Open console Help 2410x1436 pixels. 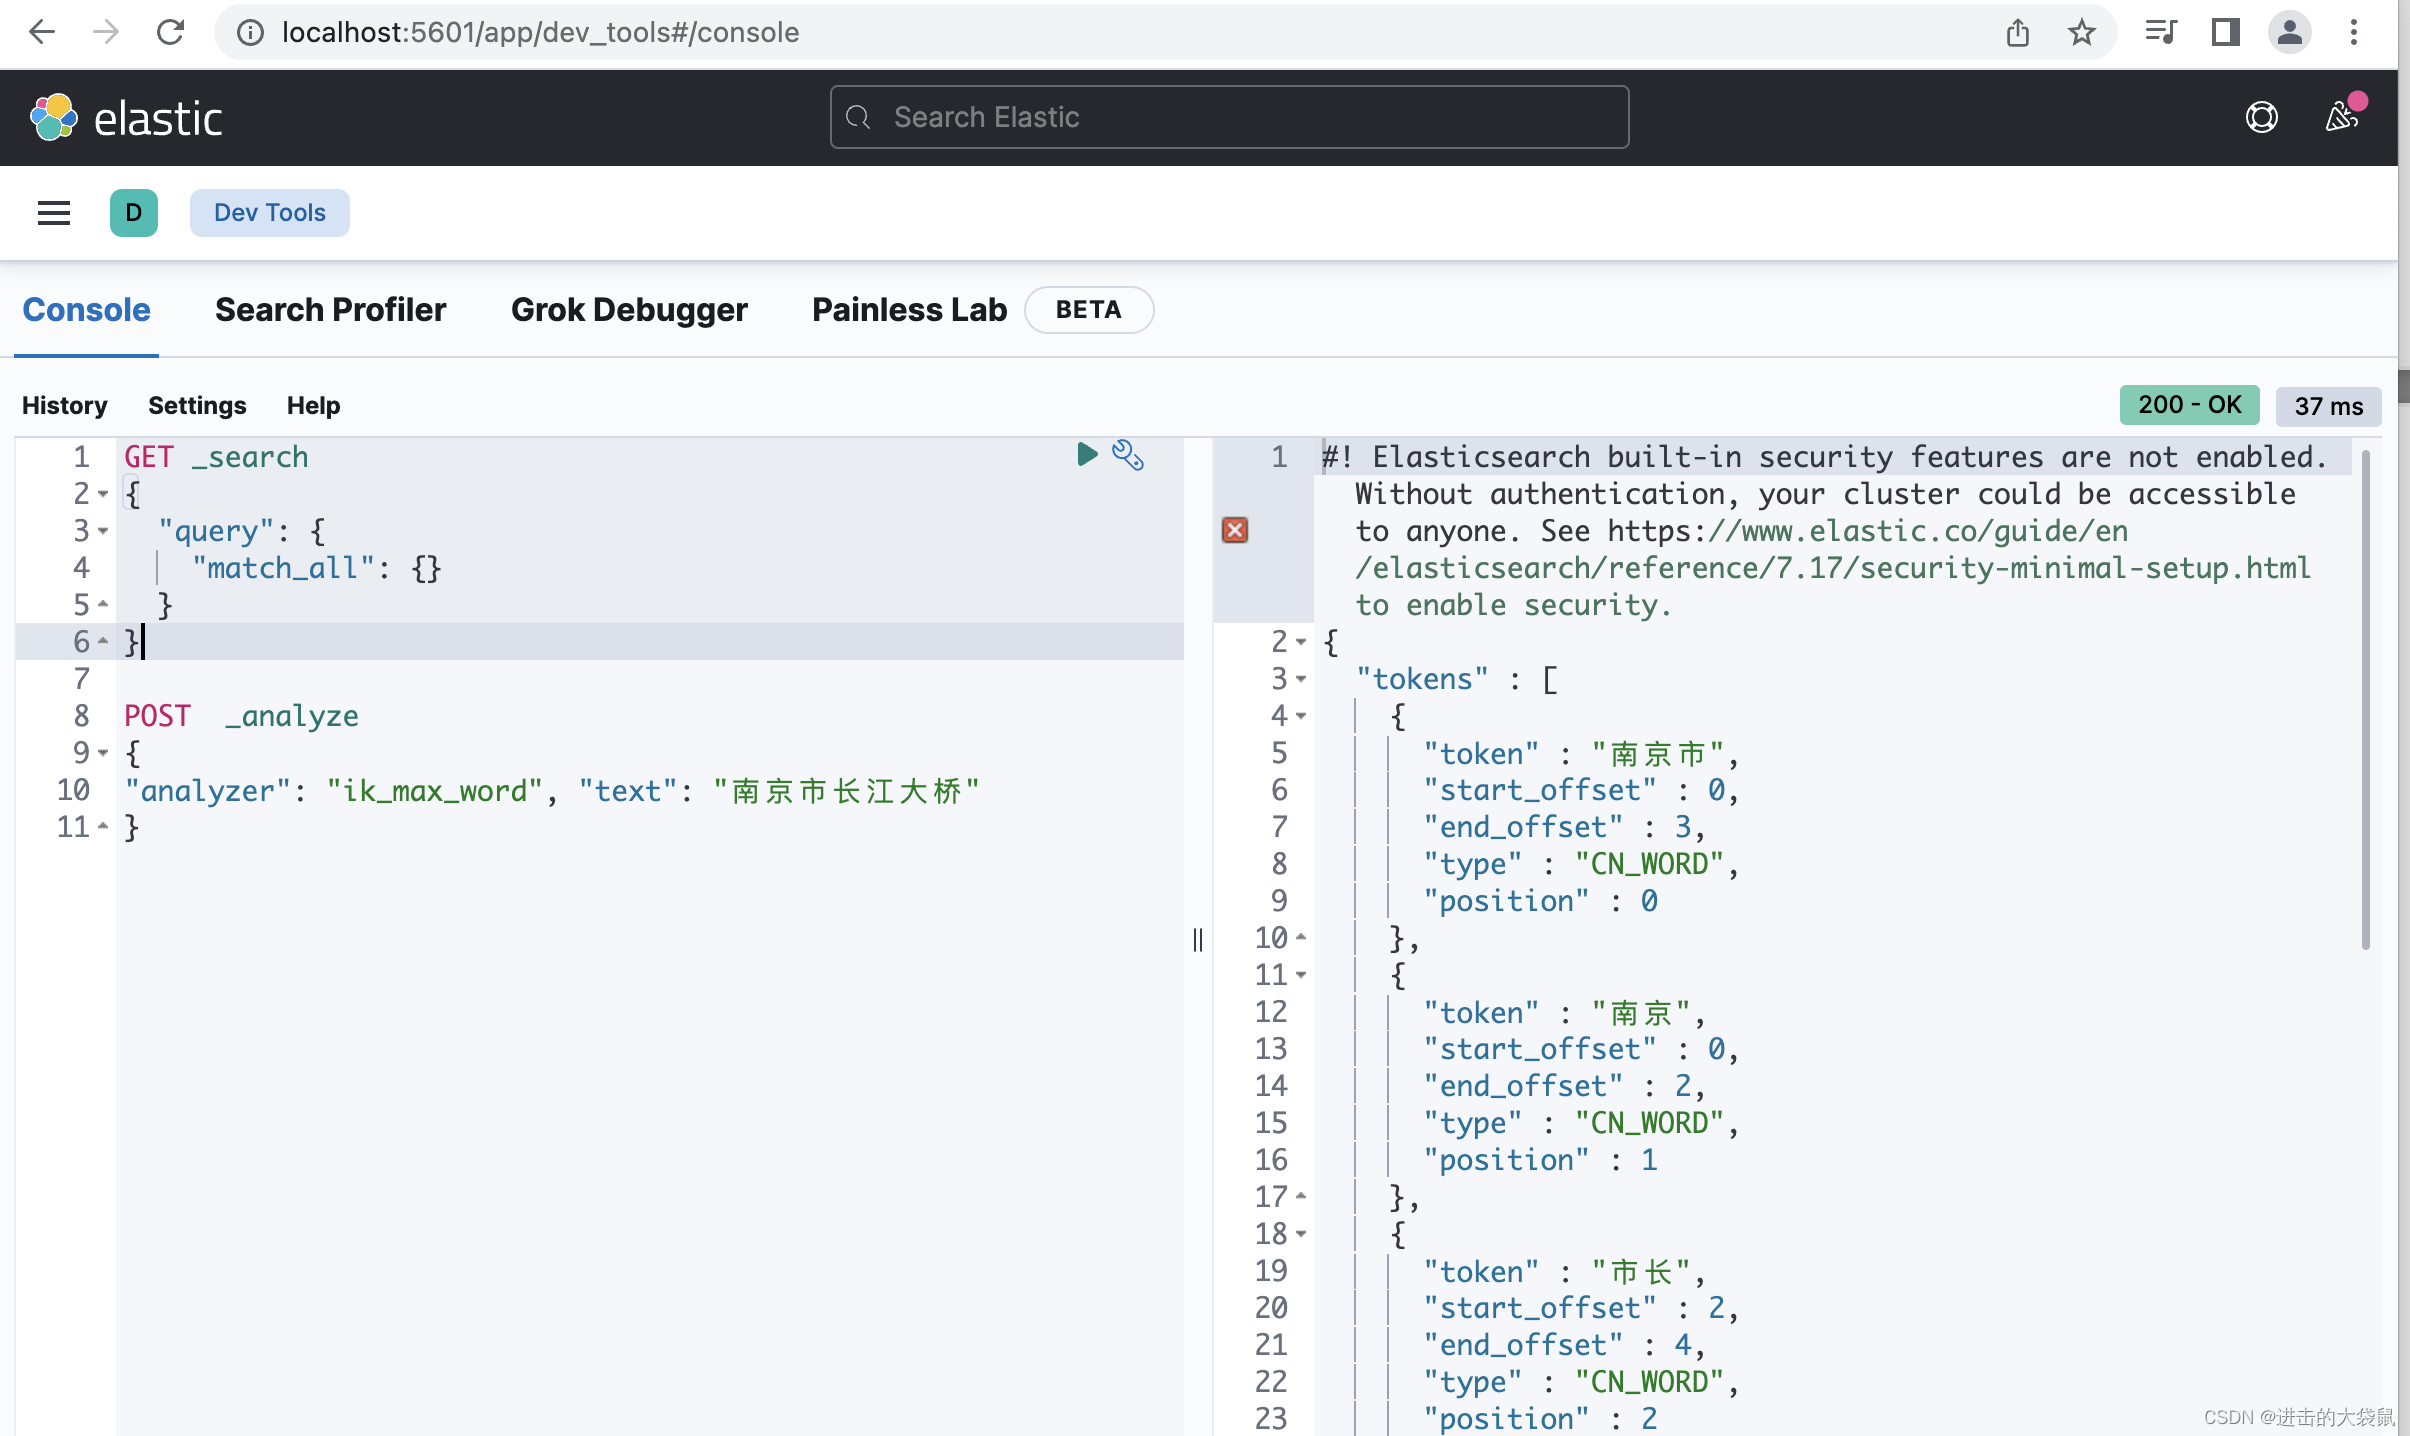click(x=314, y=405)
